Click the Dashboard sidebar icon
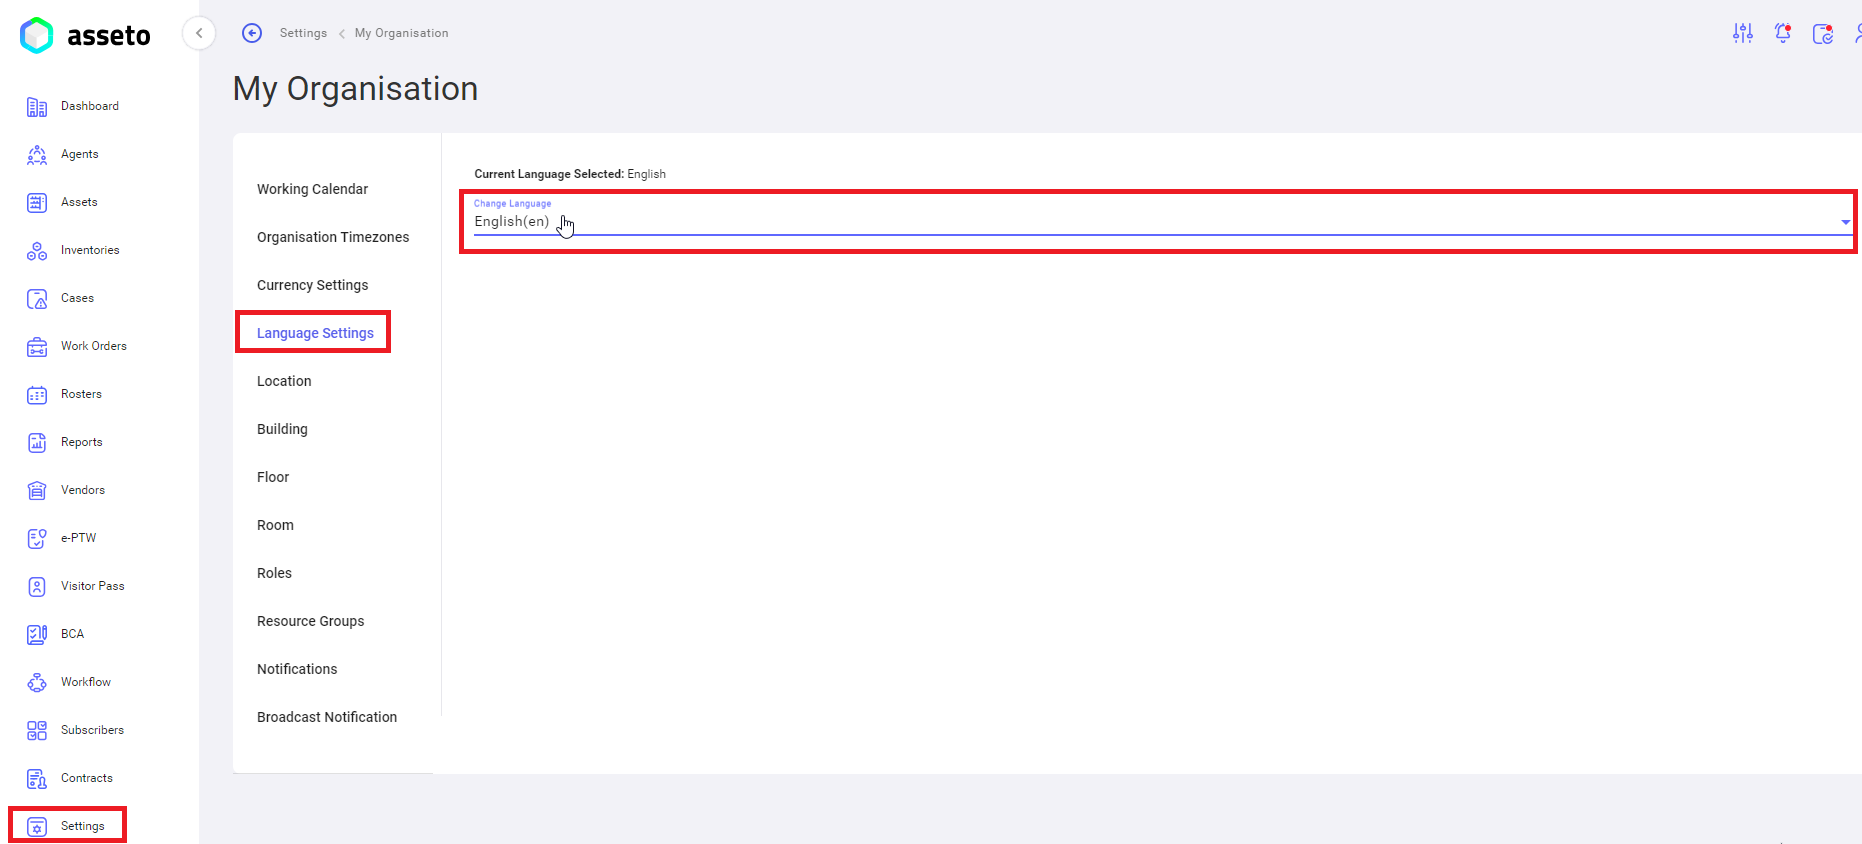1862x844 pixels. 37,106
